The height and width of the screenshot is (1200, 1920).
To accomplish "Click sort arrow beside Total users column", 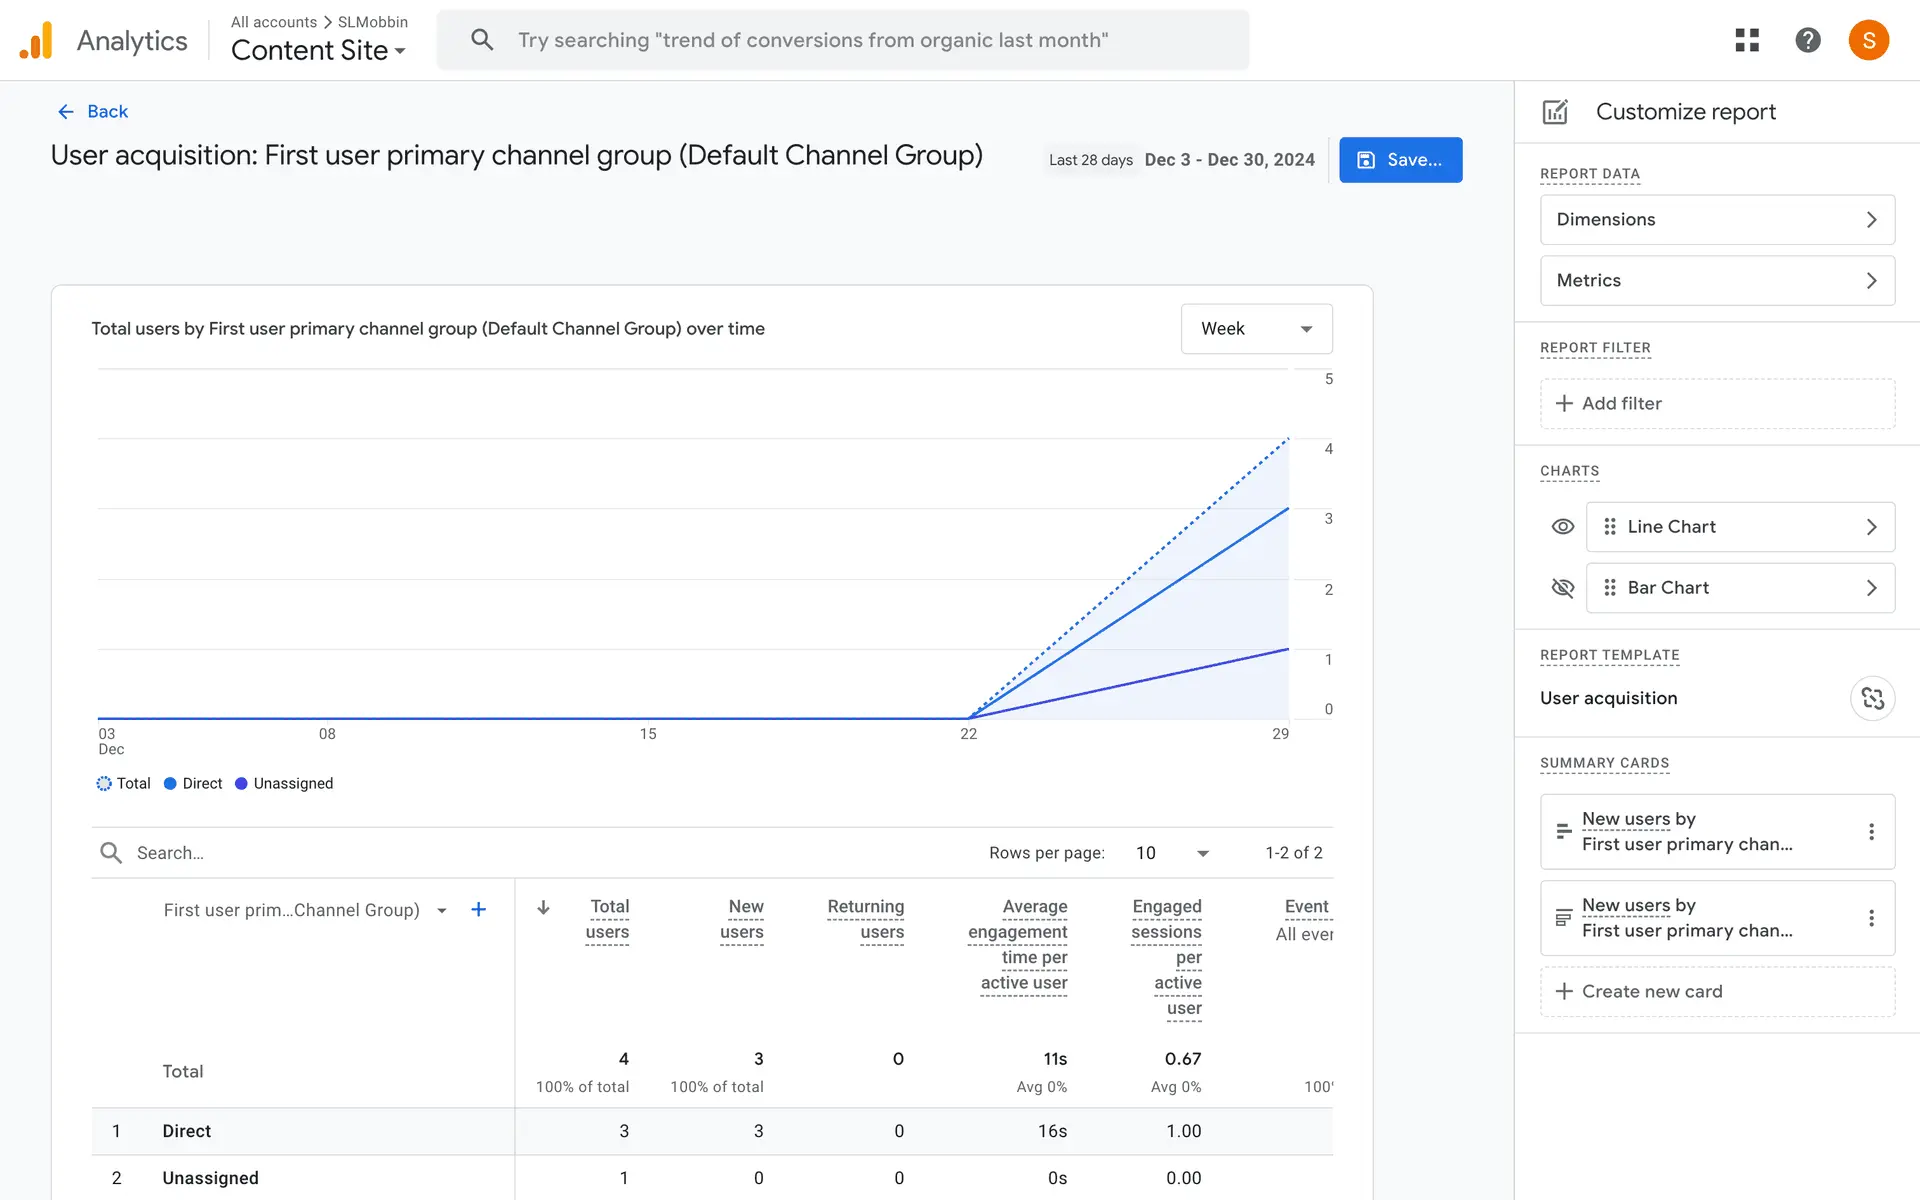I will [543, 908].
